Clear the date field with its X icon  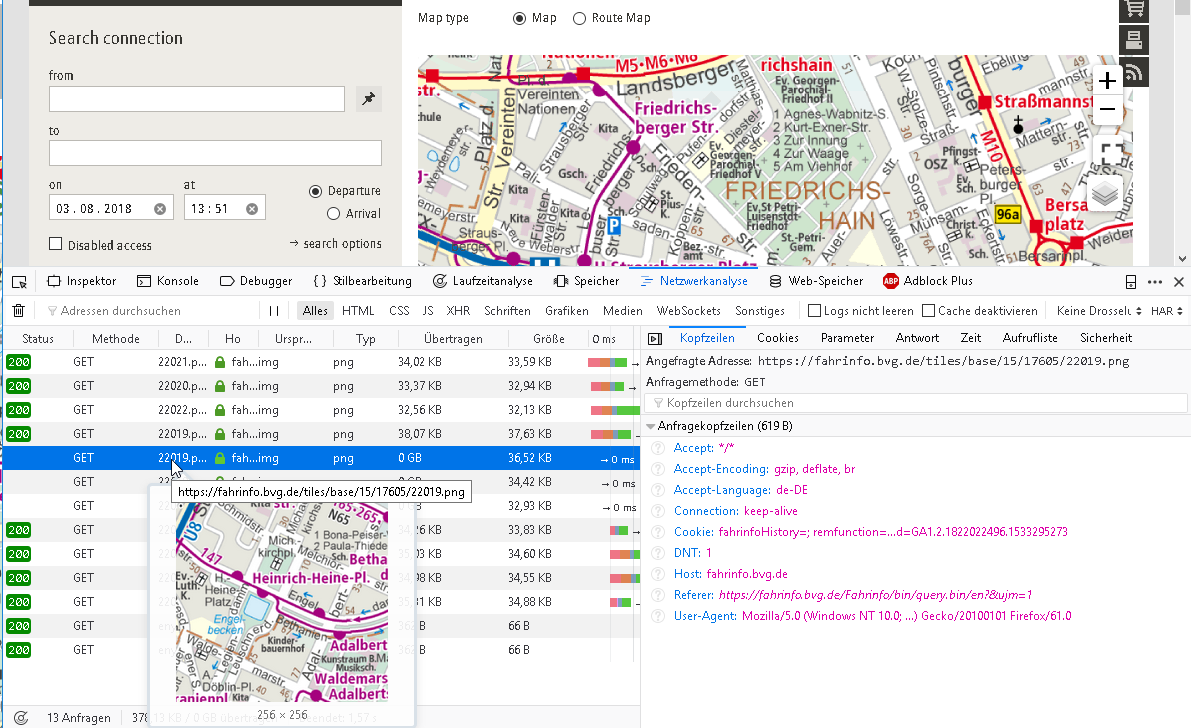(x=160, y=209)
